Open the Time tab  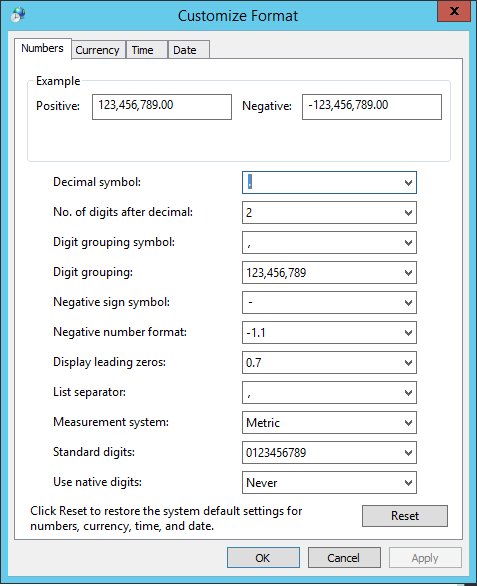tap(146, 50)
